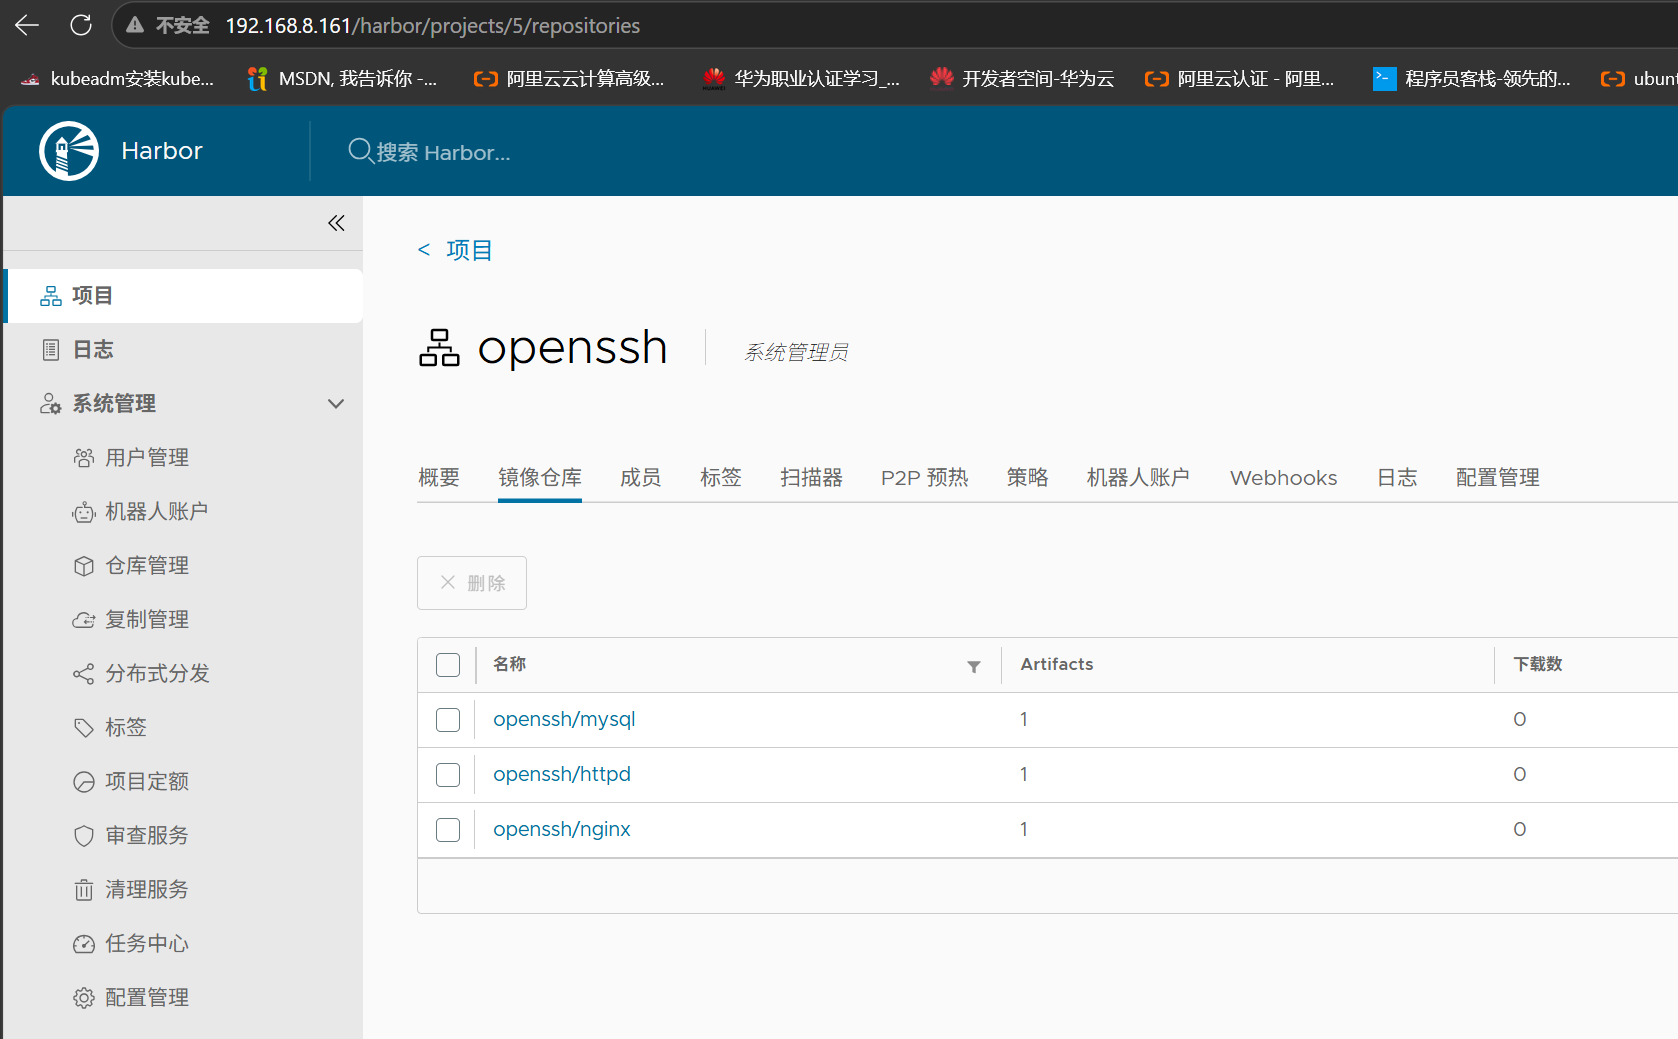Click the sidebar 配置管理 gear icon
The image size is (1678, 1039).
[x=84, y=998]
